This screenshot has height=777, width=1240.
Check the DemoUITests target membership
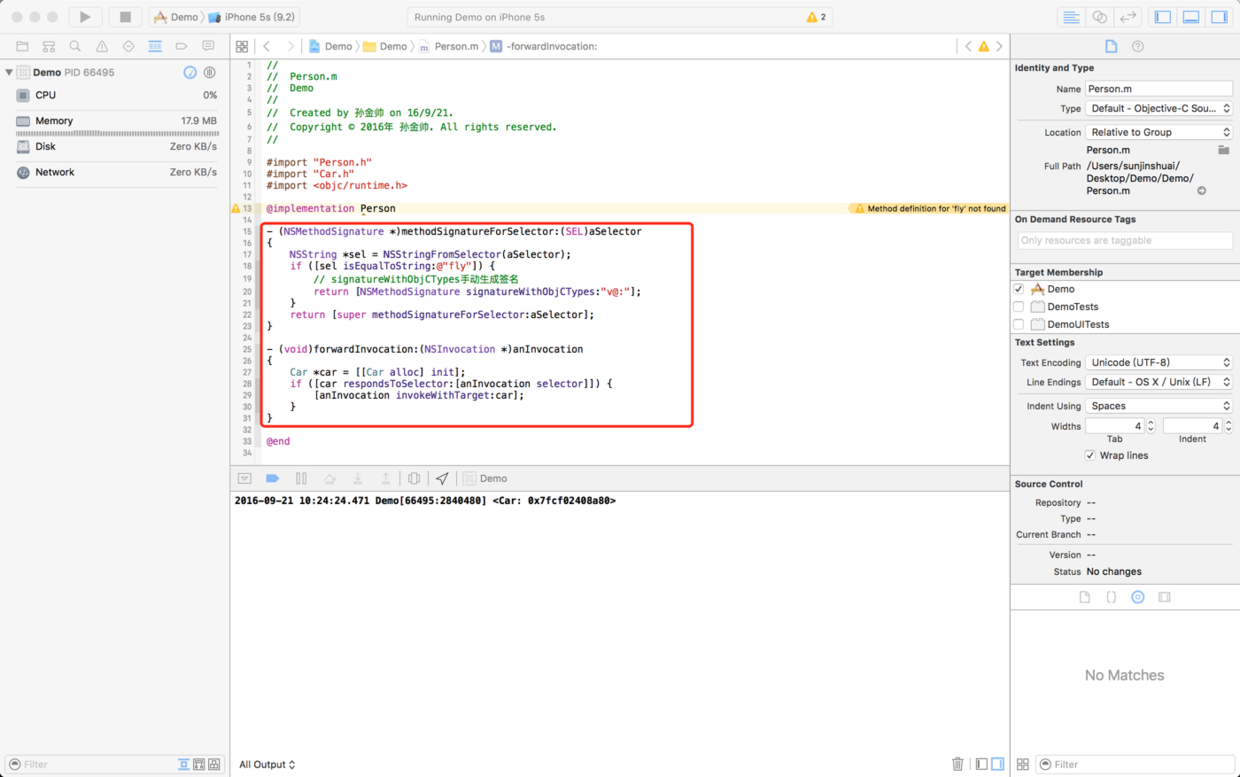1019,324
